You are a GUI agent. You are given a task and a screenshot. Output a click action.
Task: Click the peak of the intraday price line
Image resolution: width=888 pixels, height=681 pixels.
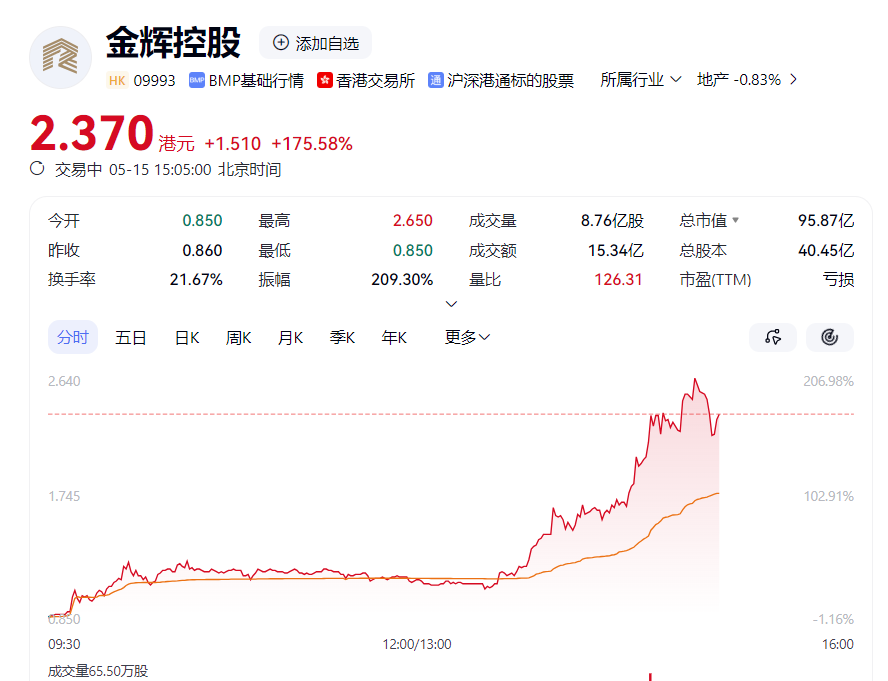pyautogui.click(x=695, y=379)
